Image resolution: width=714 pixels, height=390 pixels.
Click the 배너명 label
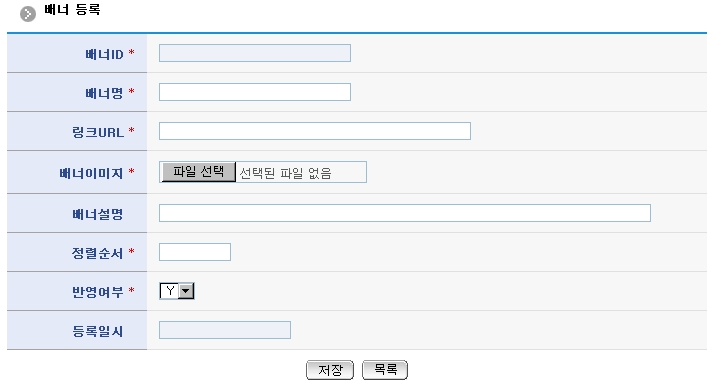click(x=104, y=93)
